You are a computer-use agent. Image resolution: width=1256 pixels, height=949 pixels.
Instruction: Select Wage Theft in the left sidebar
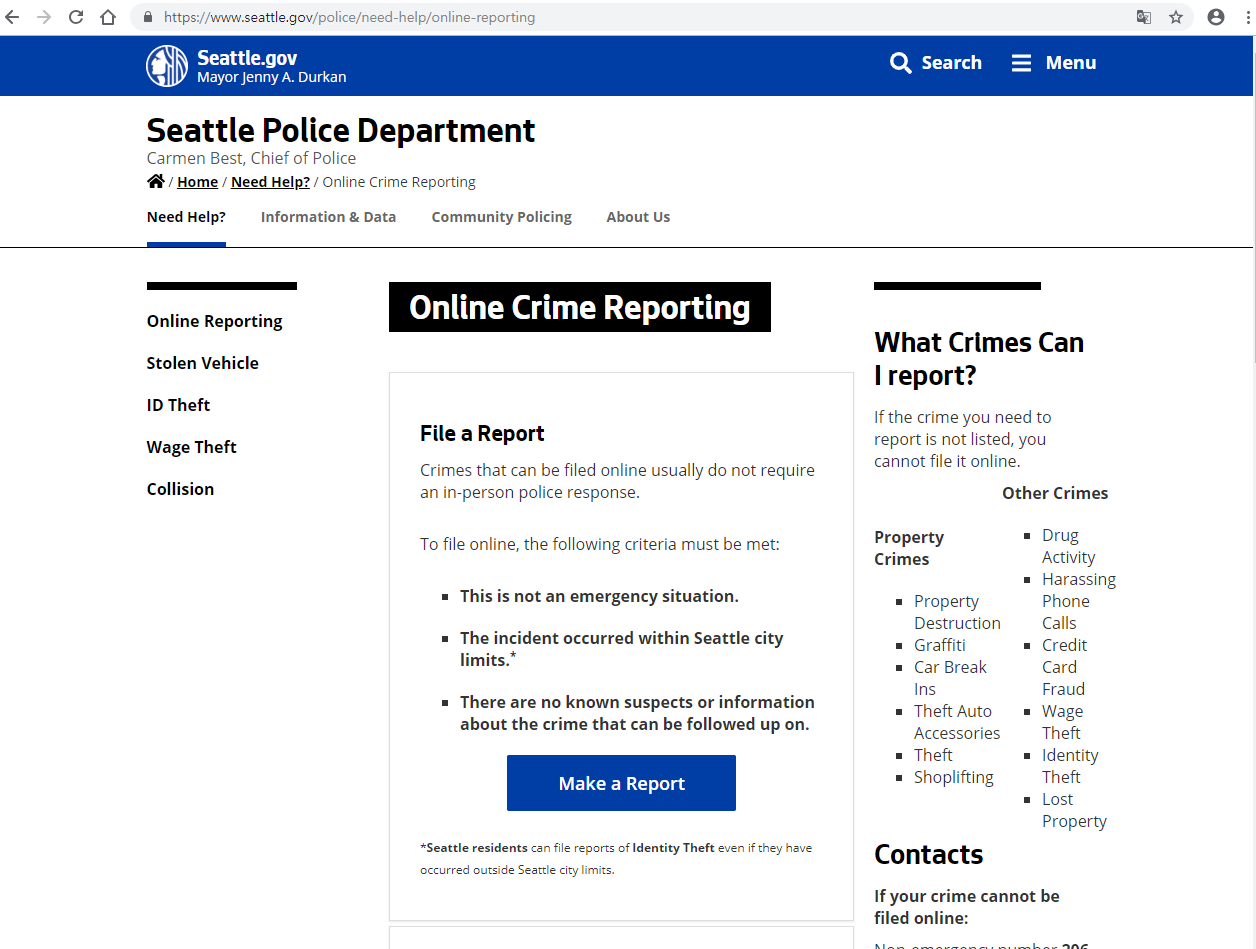tap(191, 447)
